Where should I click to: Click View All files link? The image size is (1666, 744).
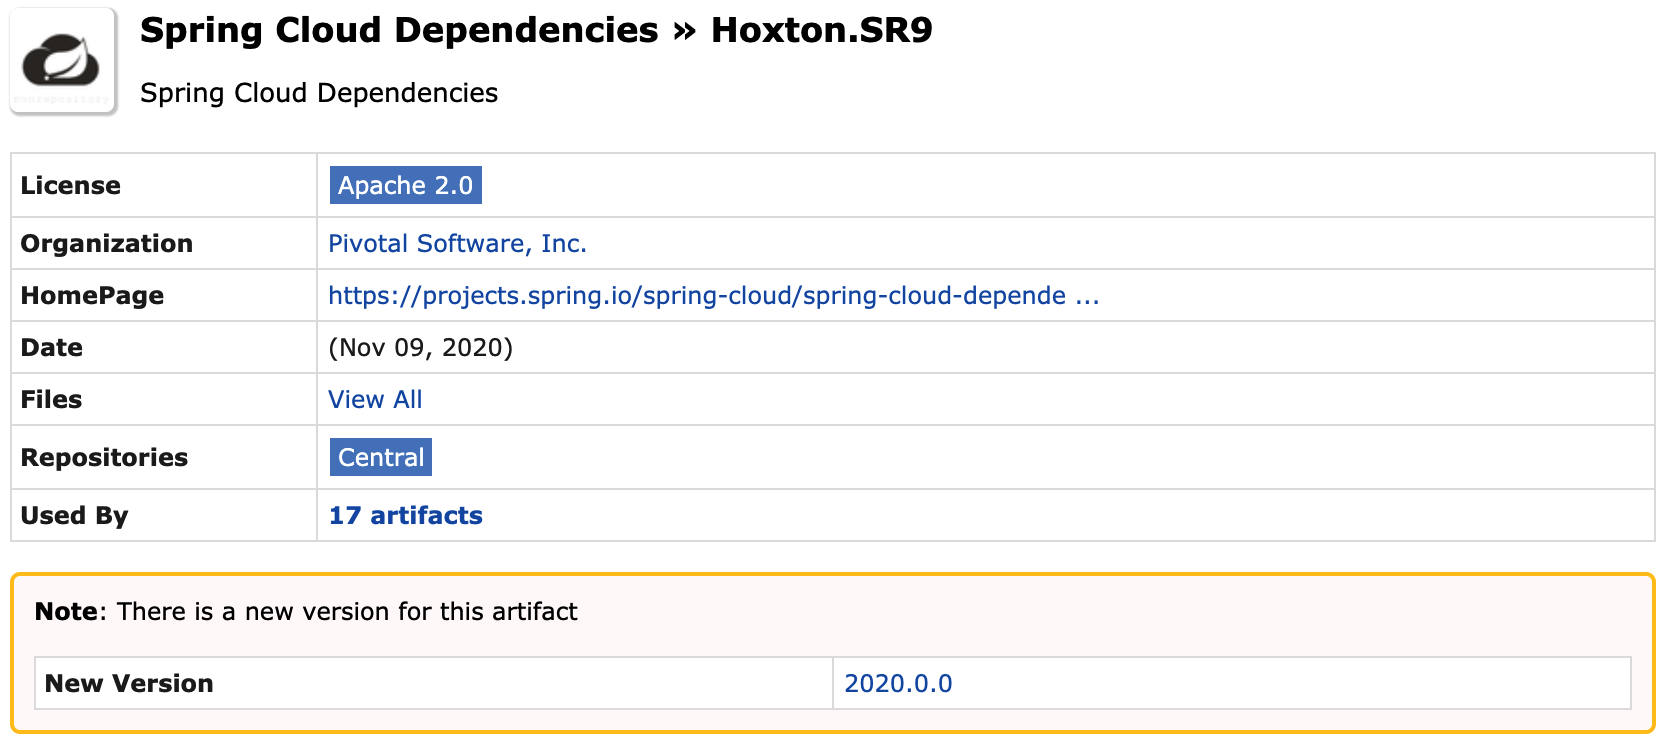pyautogui.click(x=375, y=399)
